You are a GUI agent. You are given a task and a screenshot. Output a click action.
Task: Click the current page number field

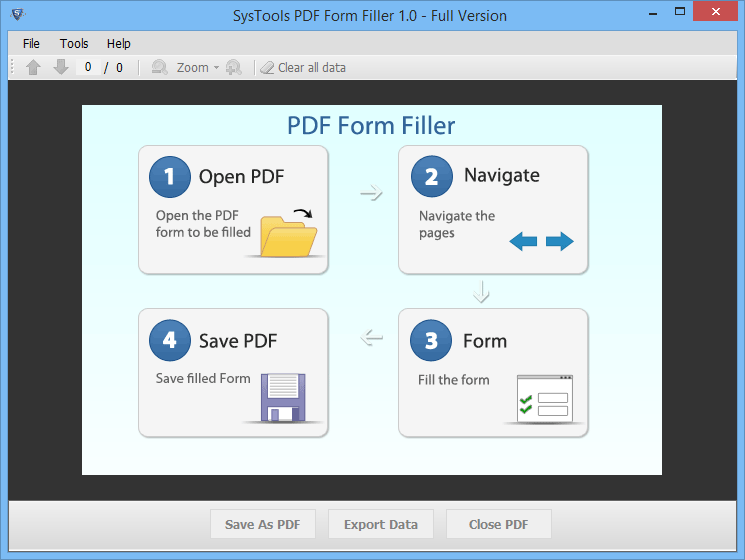tap(88, 67)
